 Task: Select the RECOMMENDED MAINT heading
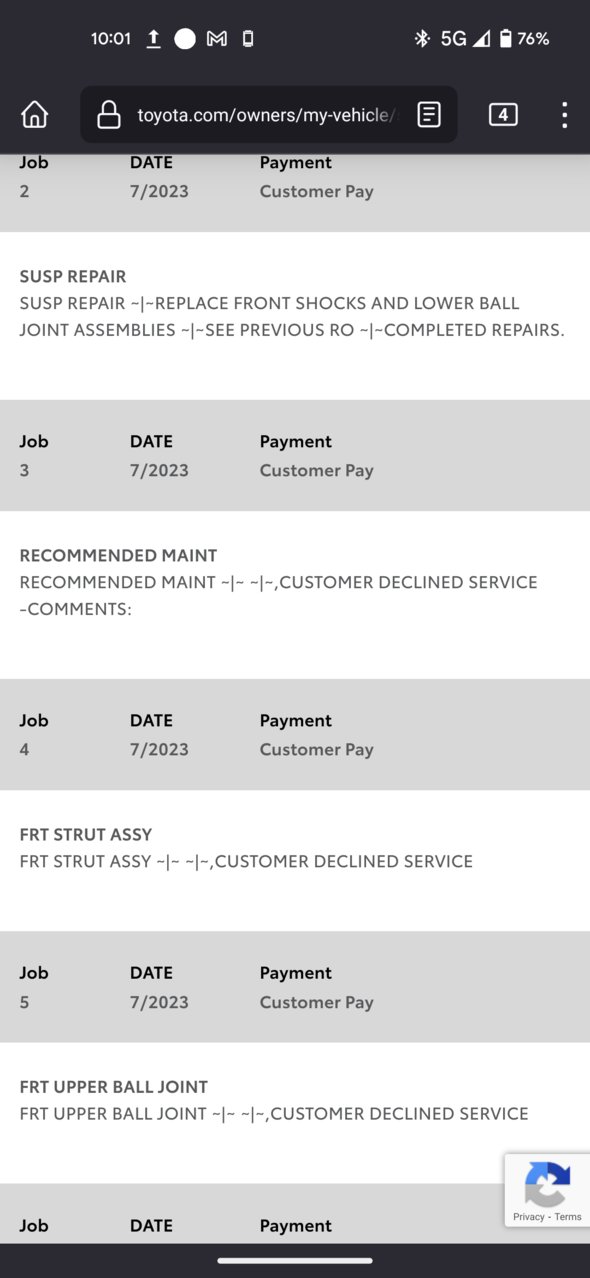(118, 555)
